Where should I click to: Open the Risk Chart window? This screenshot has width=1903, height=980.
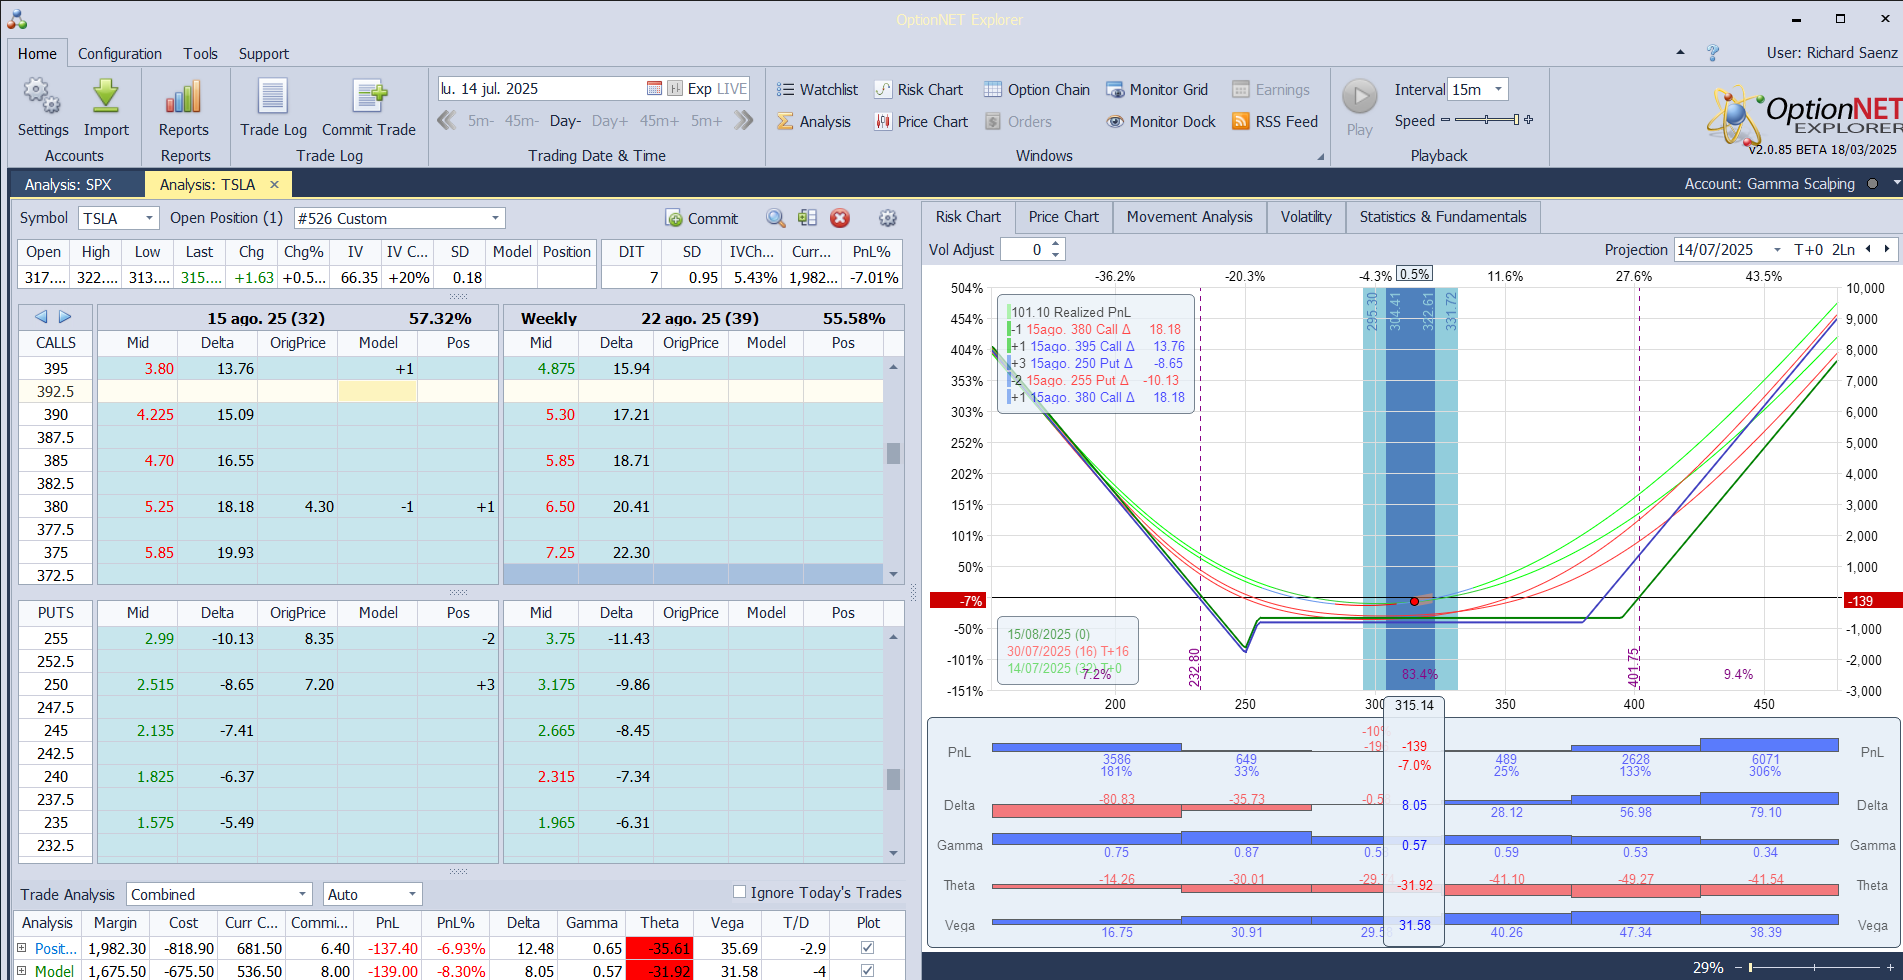click(x=919, y=90)
